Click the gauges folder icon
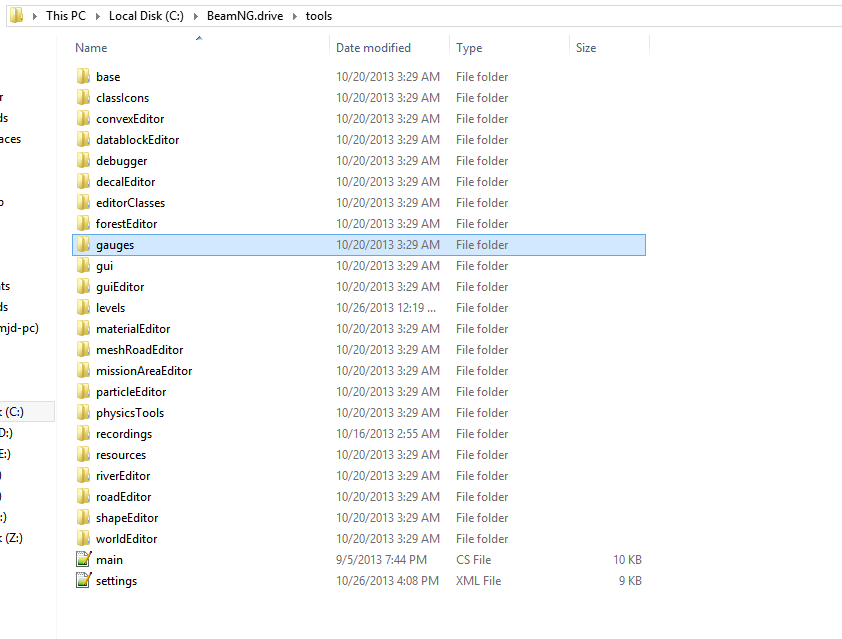This screenshot has width=842, height=639. tap(83, 244)
